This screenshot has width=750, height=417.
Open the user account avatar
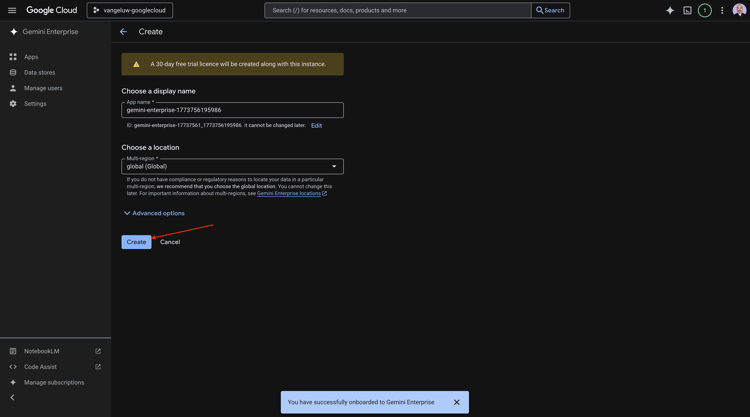[739, 10]
